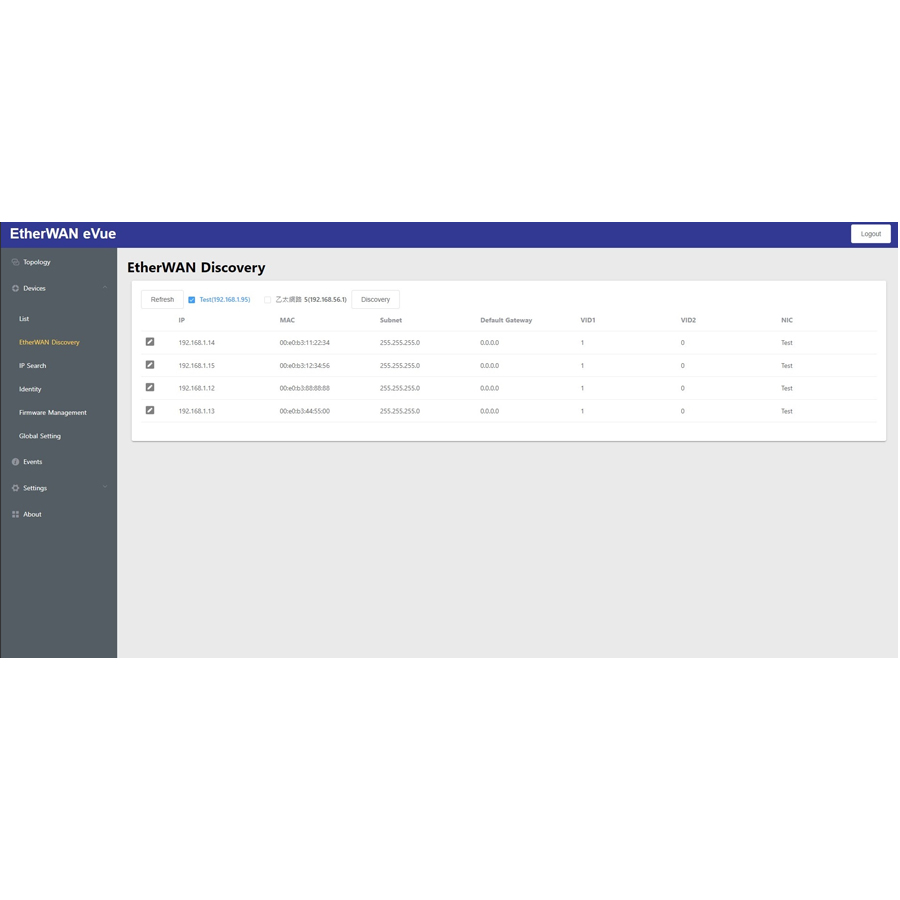Click the Refresh button
Screen dimensions: 900x900
[162, 300]
